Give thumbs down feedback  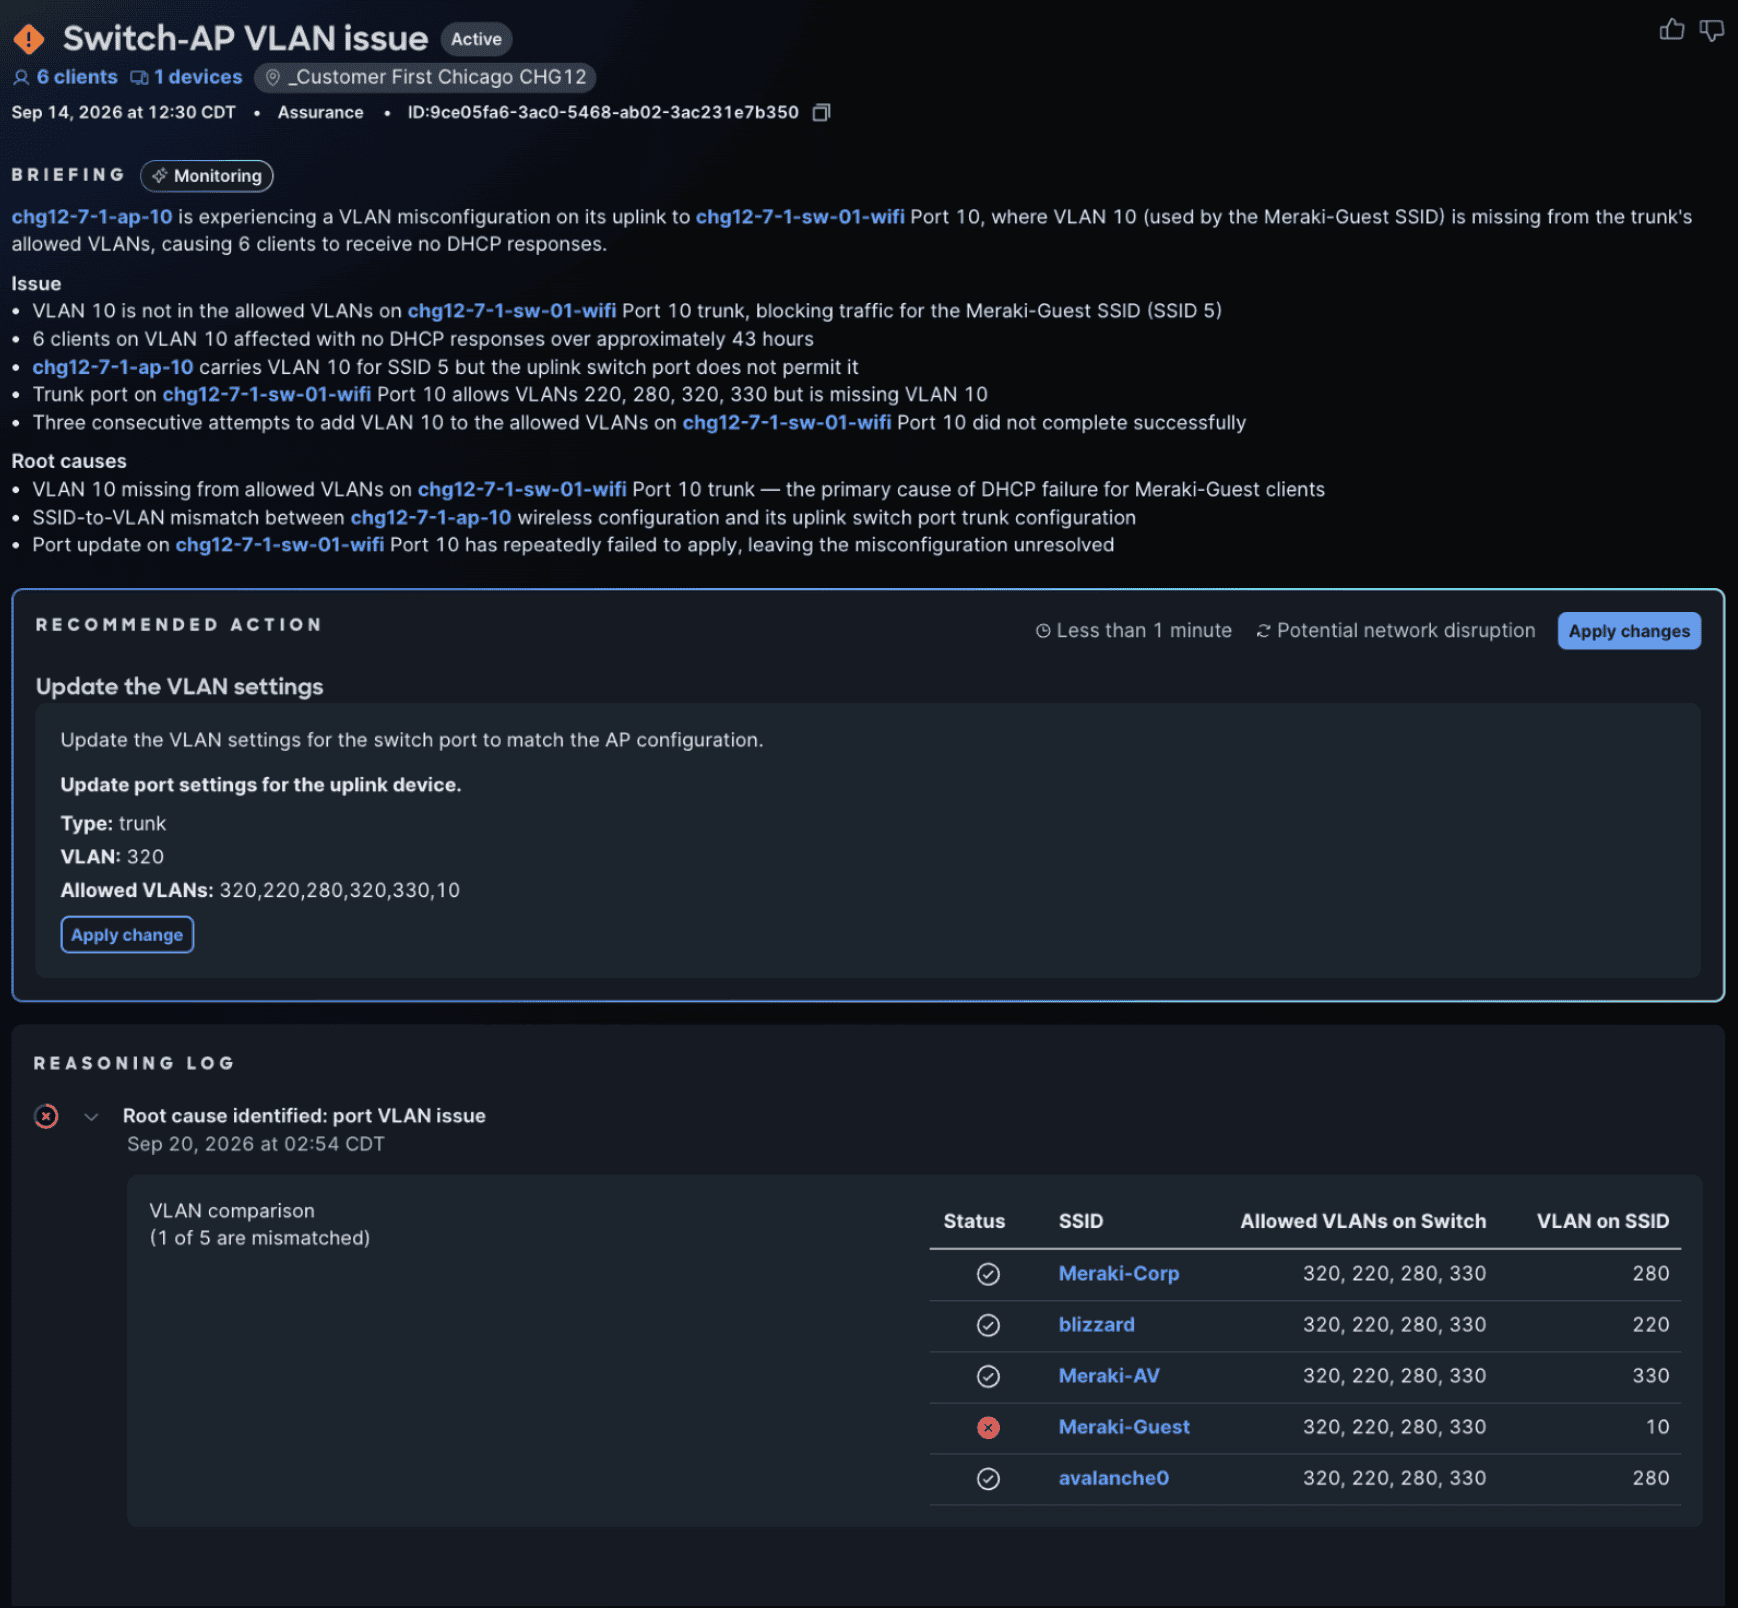(x=1712, y=31)
